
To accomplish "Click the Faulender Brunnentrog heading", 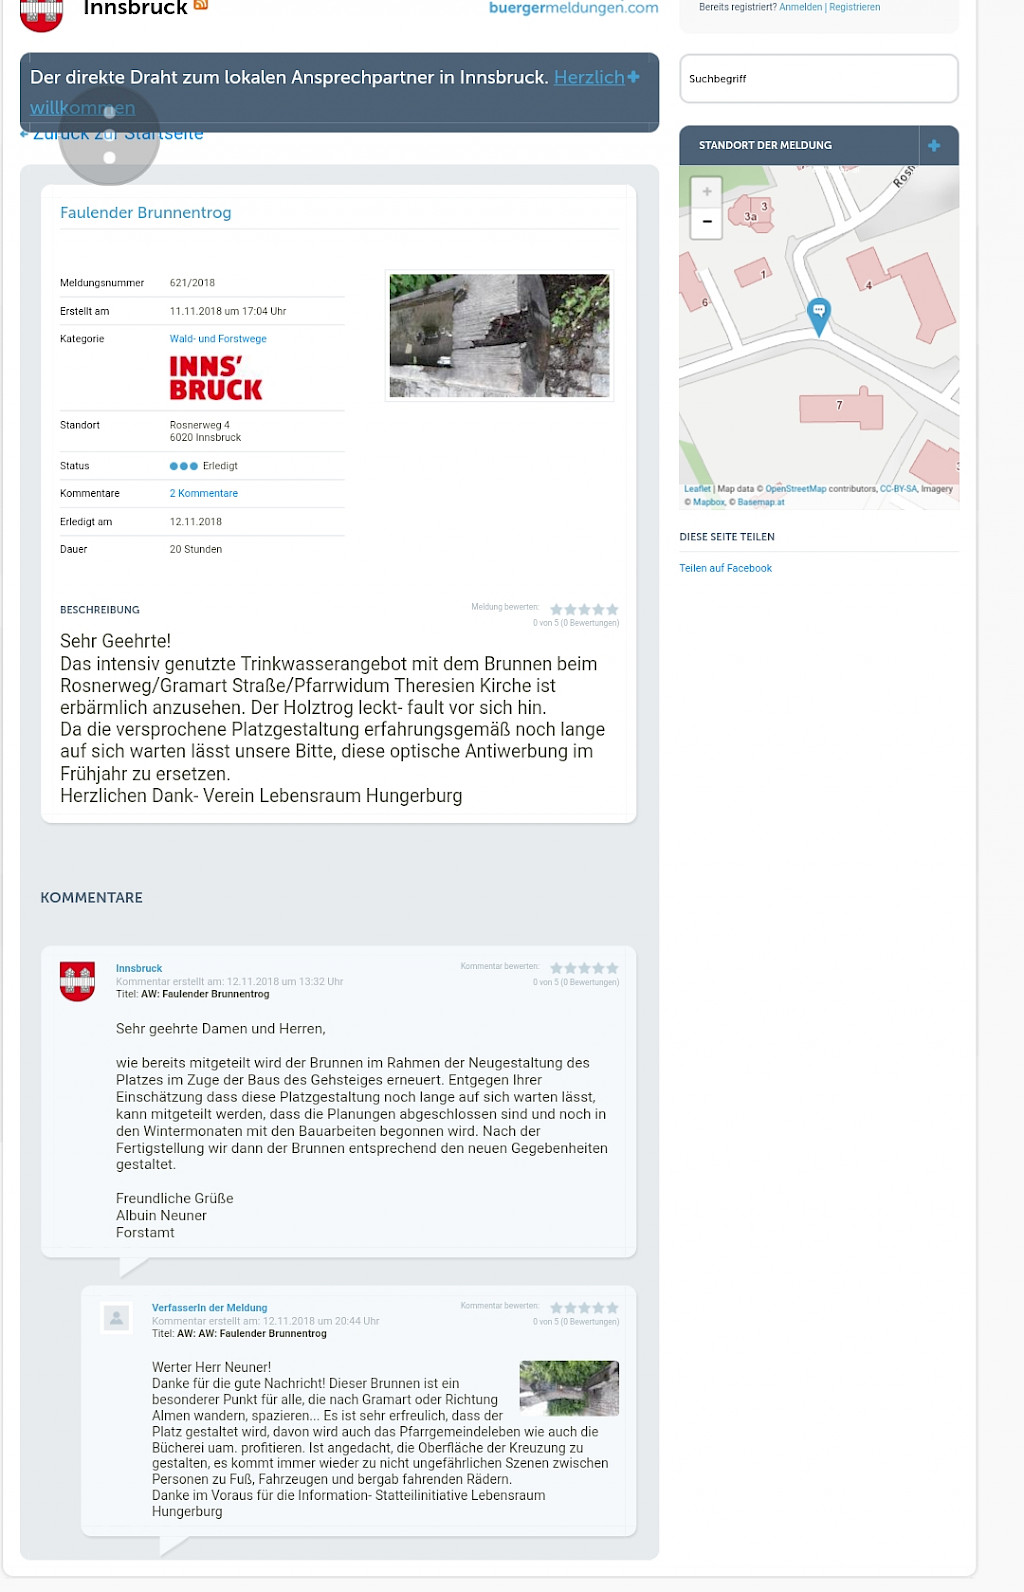I will point(146,213).
